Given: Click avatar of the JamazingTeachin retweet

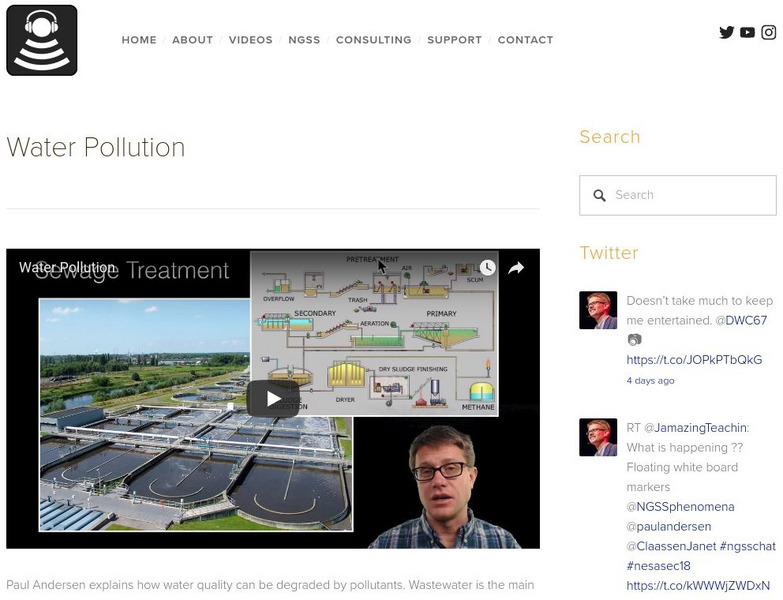Looking at the screenshot, I should [x=598, y=437].
